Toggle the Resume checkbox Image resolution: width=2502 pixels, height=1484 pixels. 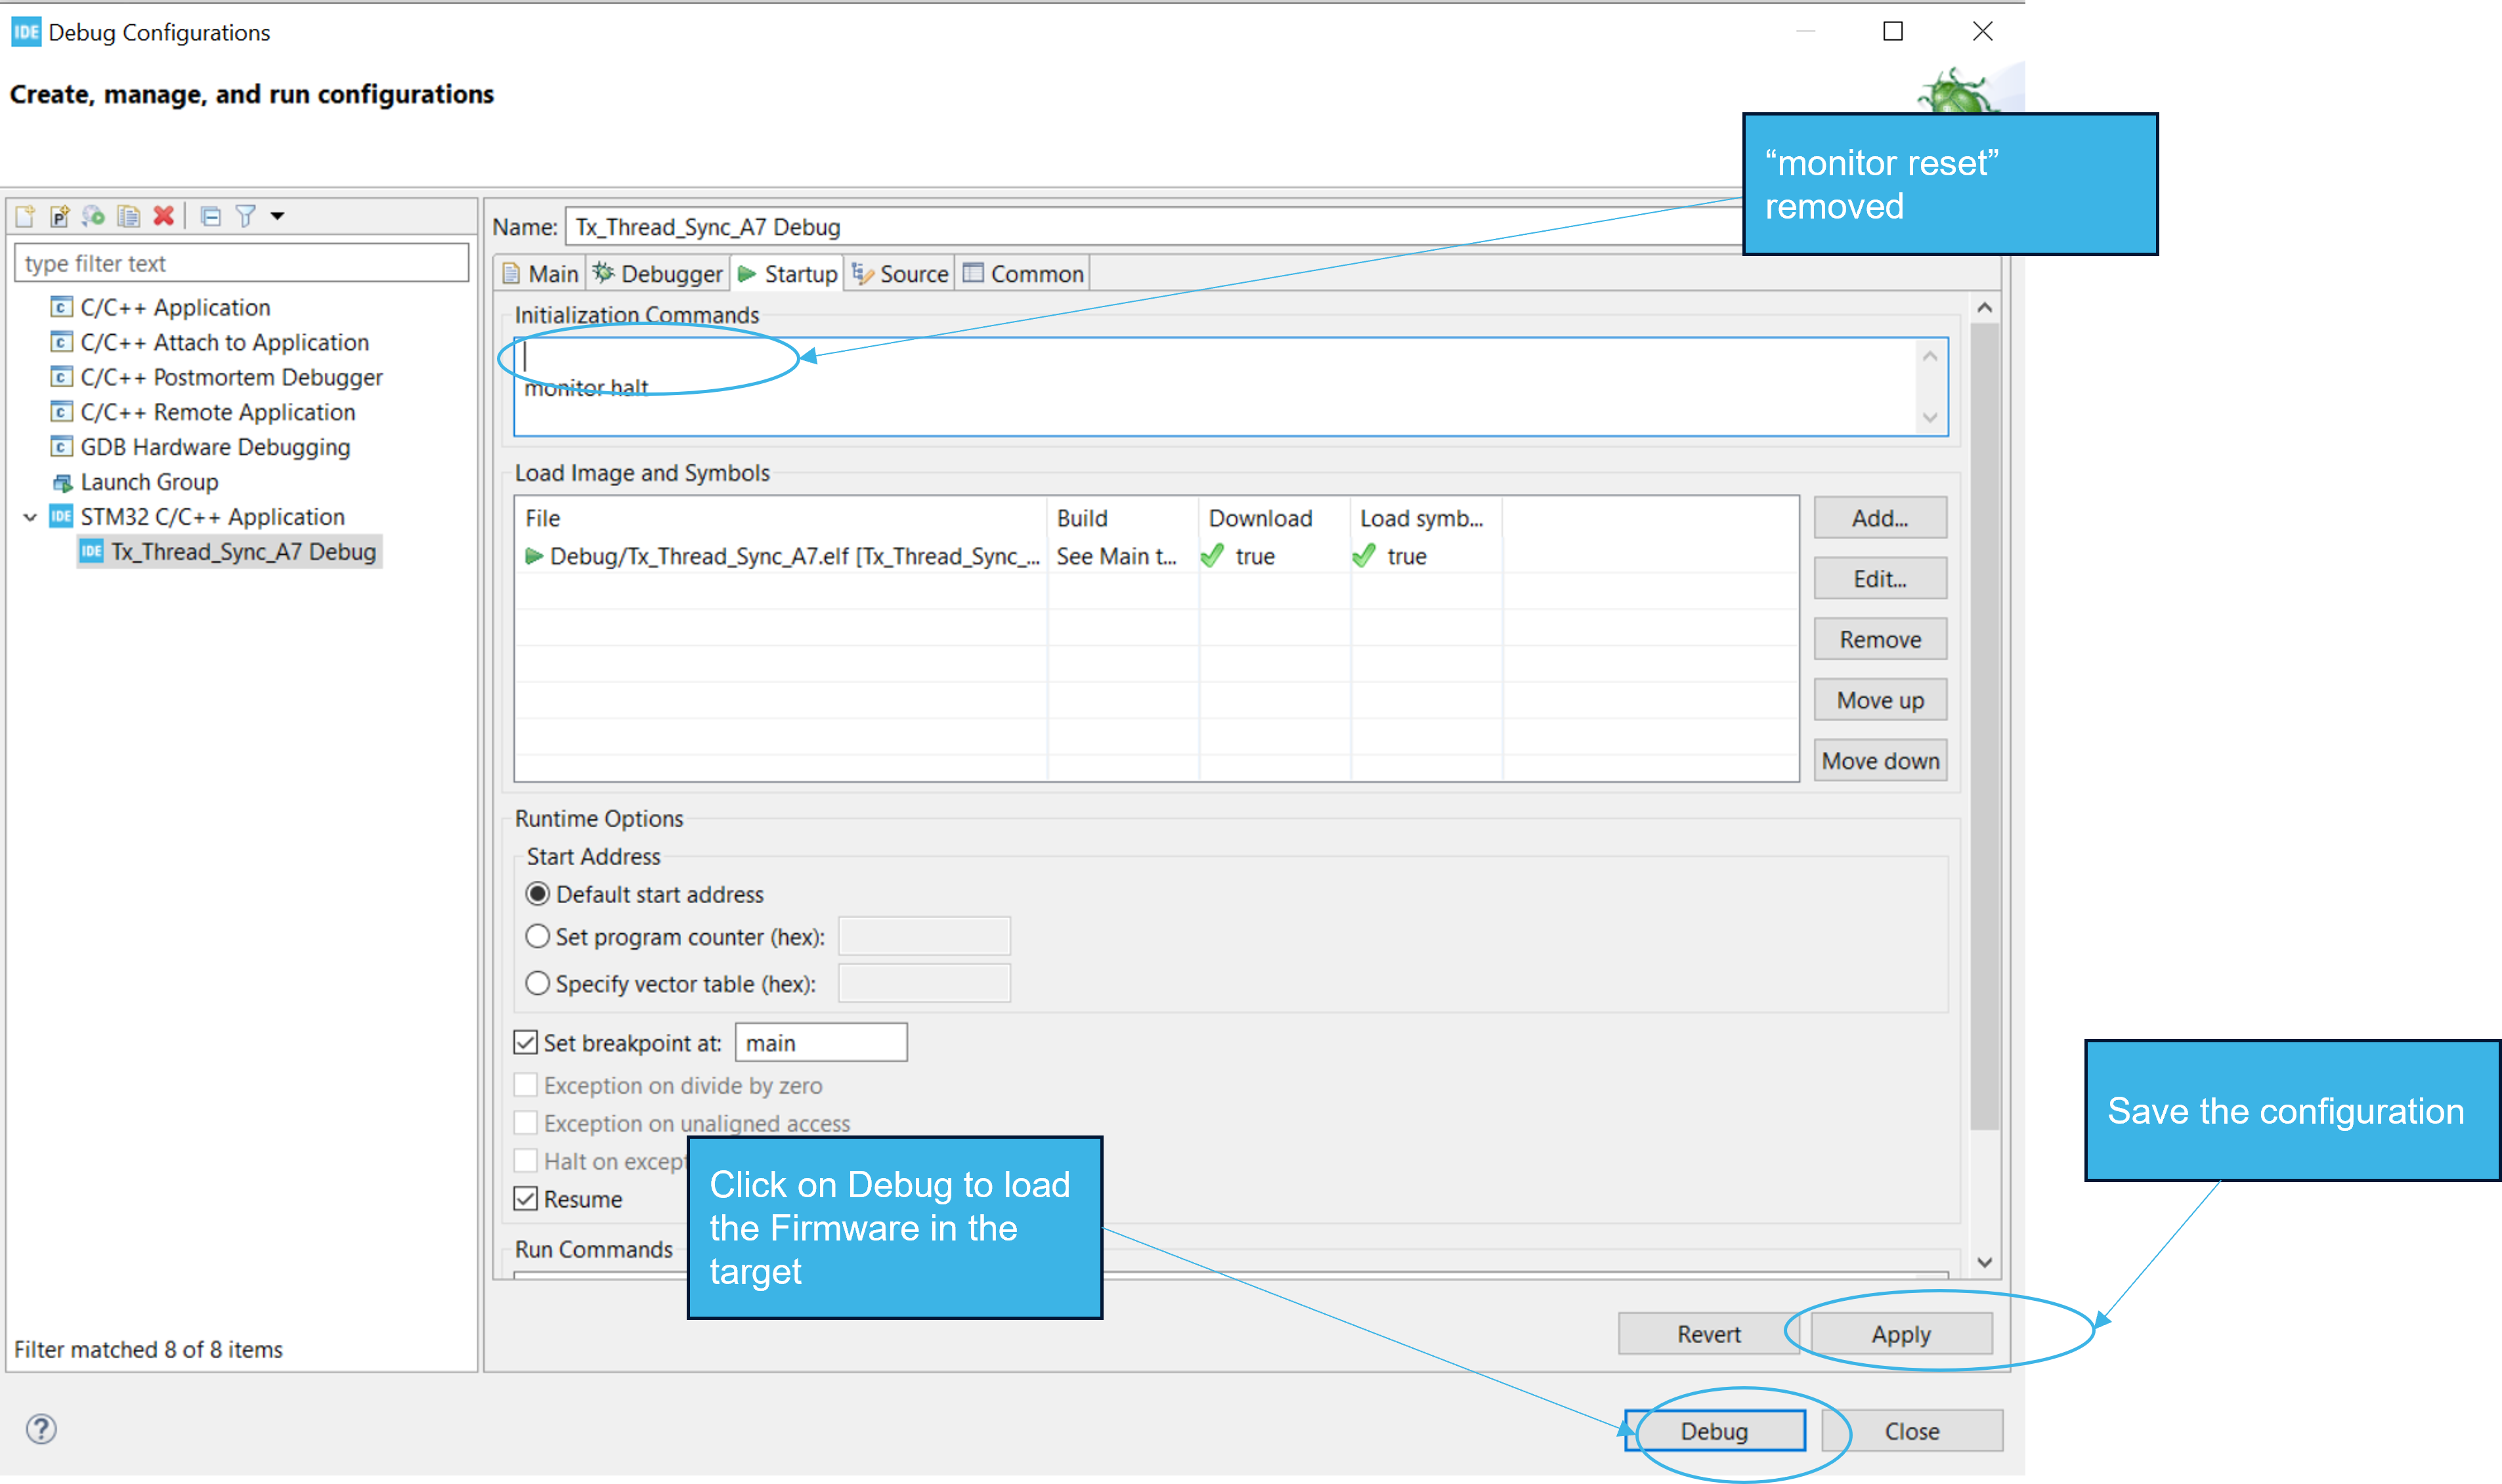pos(526,1199)
